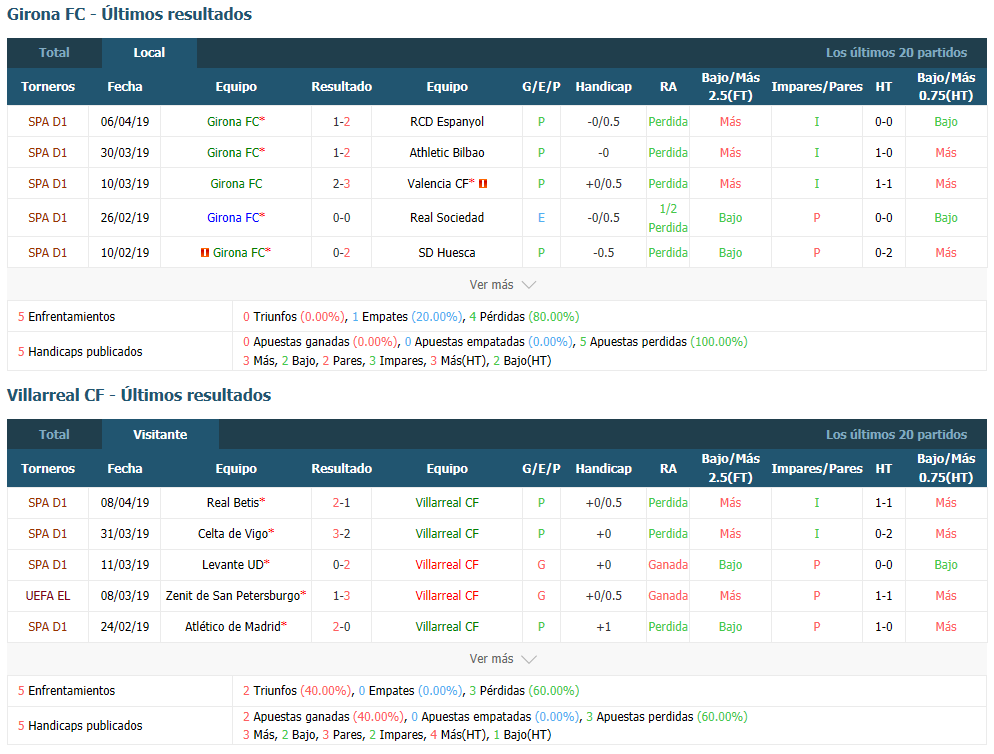
Task: Click the 1-3 result in the Zenit row
Action: click(x=342, y=596)
